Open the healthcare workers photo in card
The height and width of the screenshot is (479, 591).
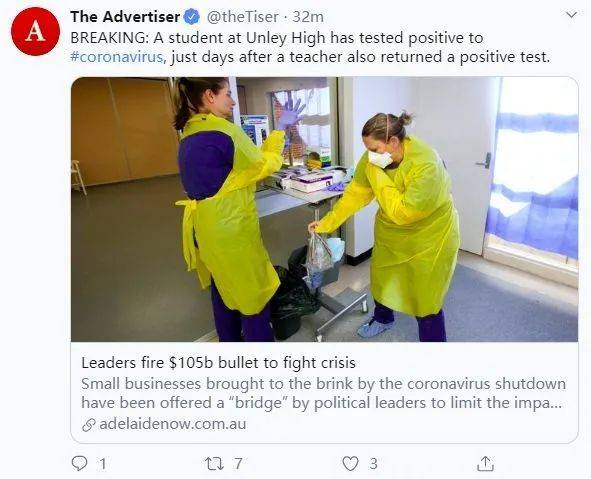(325, 210)
